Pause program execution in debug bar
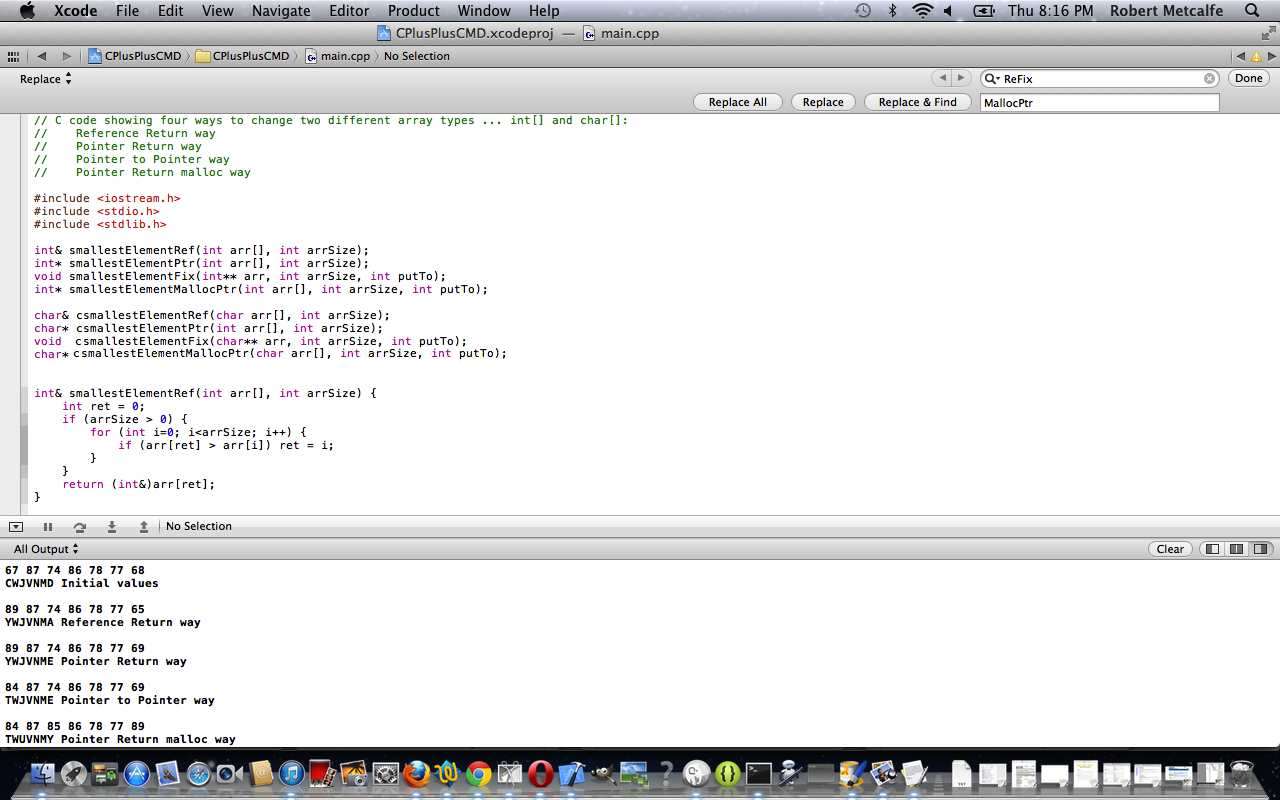This screenshot has height=800, width=1280. 47,526
